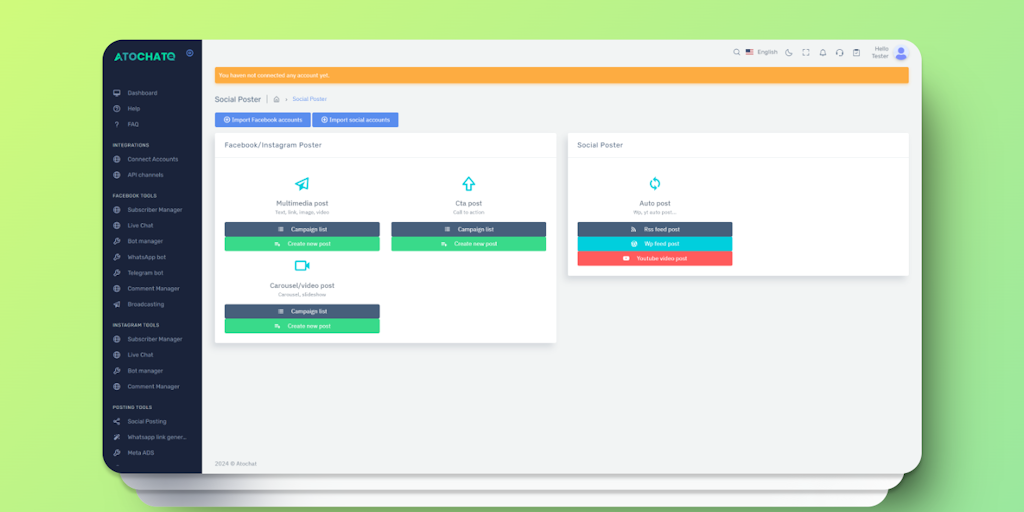This screenshot has height=512, width=1024.
Task: Open Campaign list under Carousel/video post
Action: pos(302,312)
